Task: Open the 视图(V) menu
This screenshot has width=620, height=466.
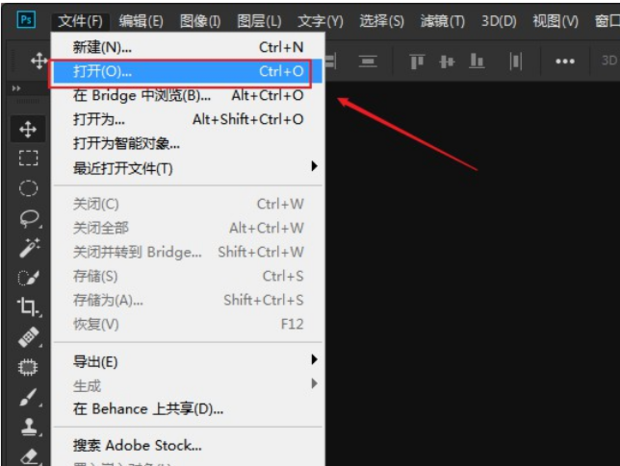Action: point(556,21)
